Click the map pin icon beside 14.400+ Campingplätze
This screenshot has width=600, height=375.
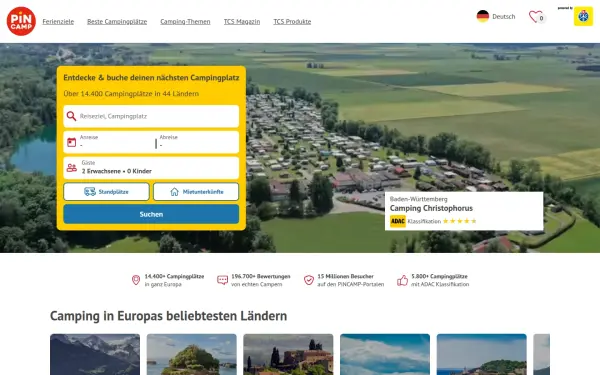click(x=136, y=280)
